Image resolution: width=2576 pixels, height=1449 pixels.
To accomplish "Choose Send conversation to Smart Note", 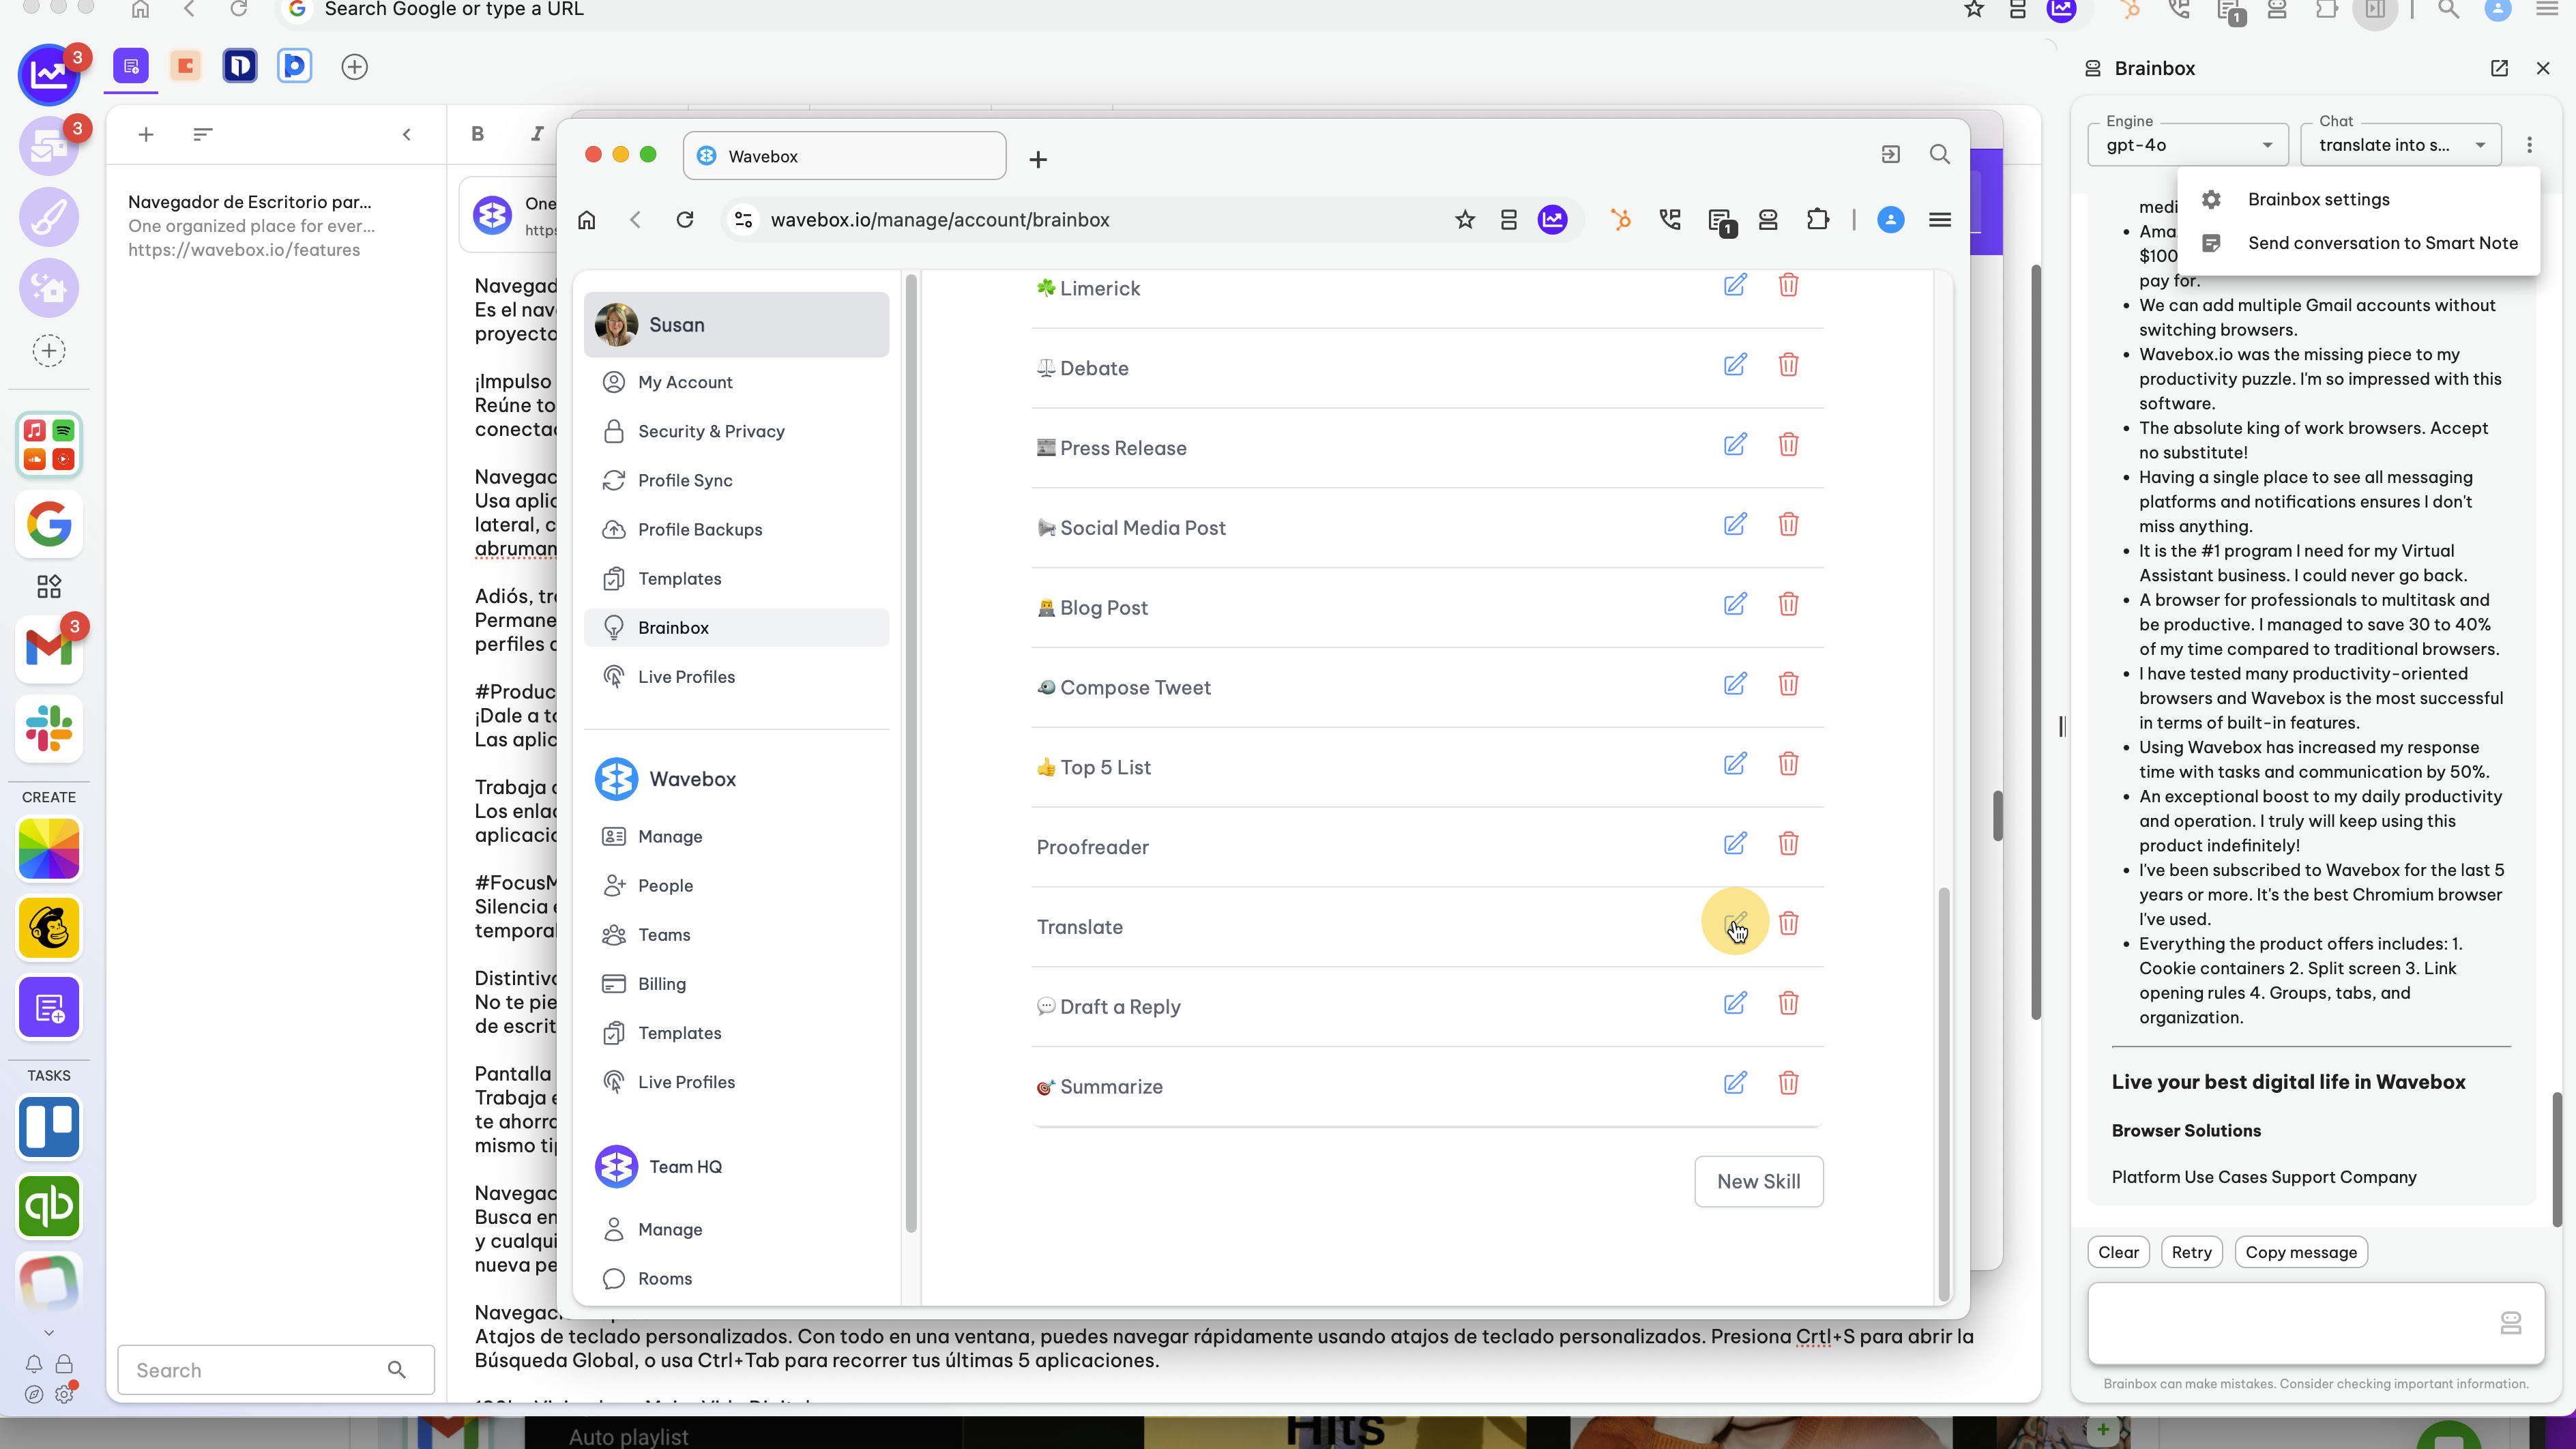I will point(2358,243).
